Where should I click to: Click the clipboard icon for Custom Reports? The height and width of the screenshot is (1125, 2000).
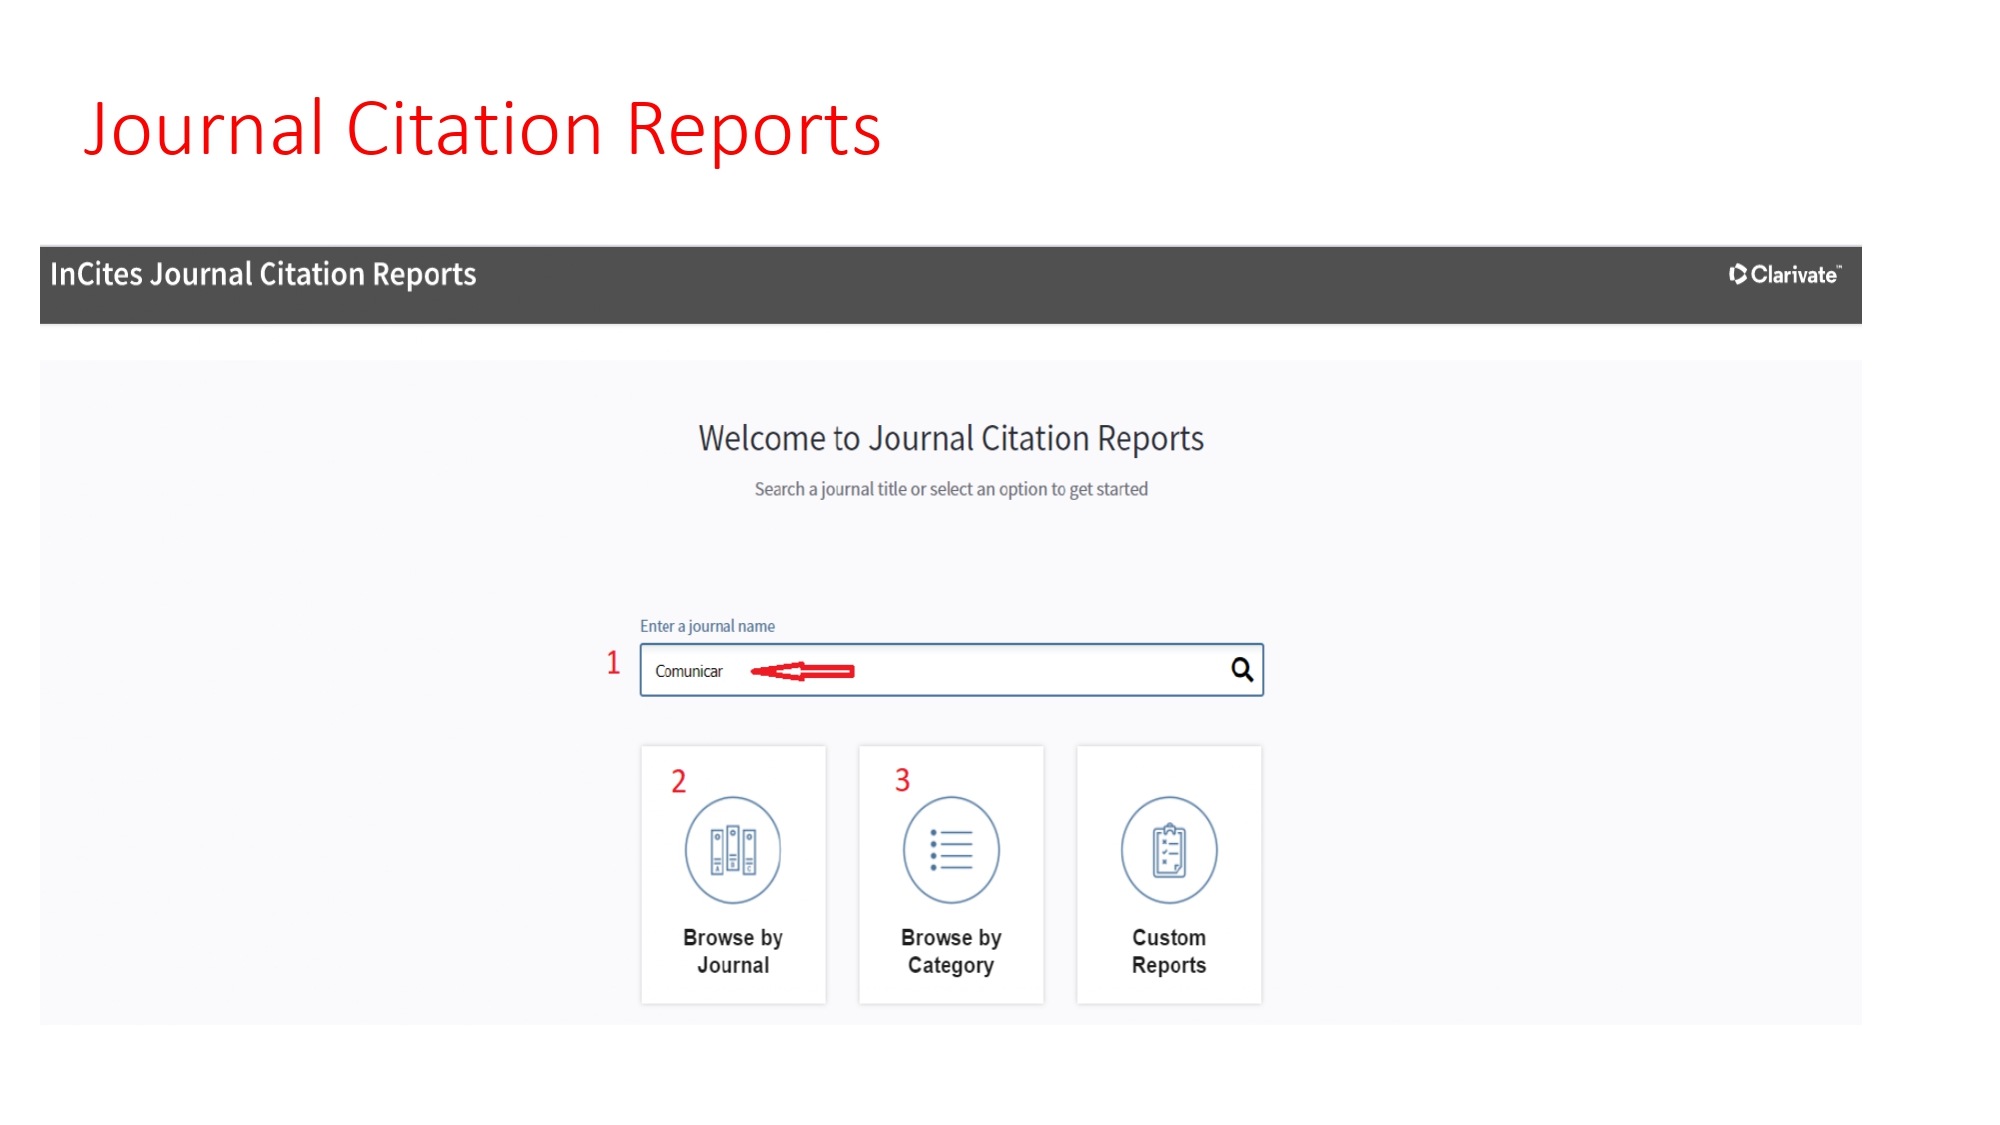click(1169, 850)
